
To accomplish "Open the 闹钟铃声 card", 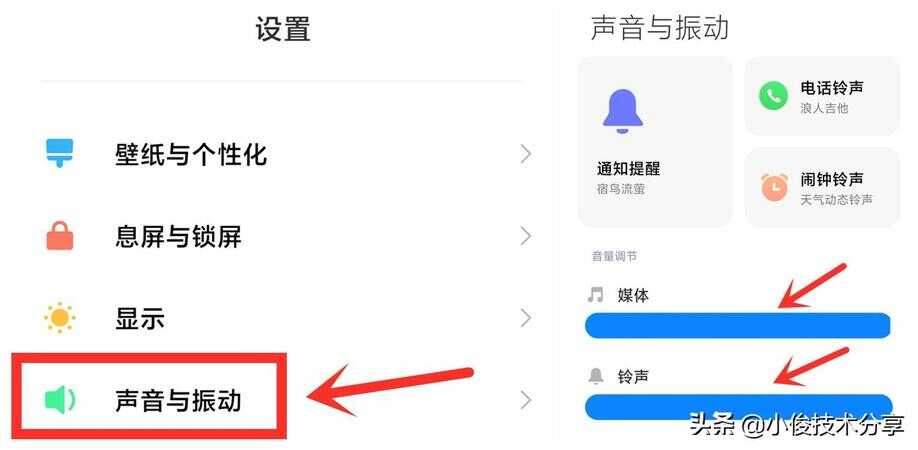I will [x=822, y=187].
